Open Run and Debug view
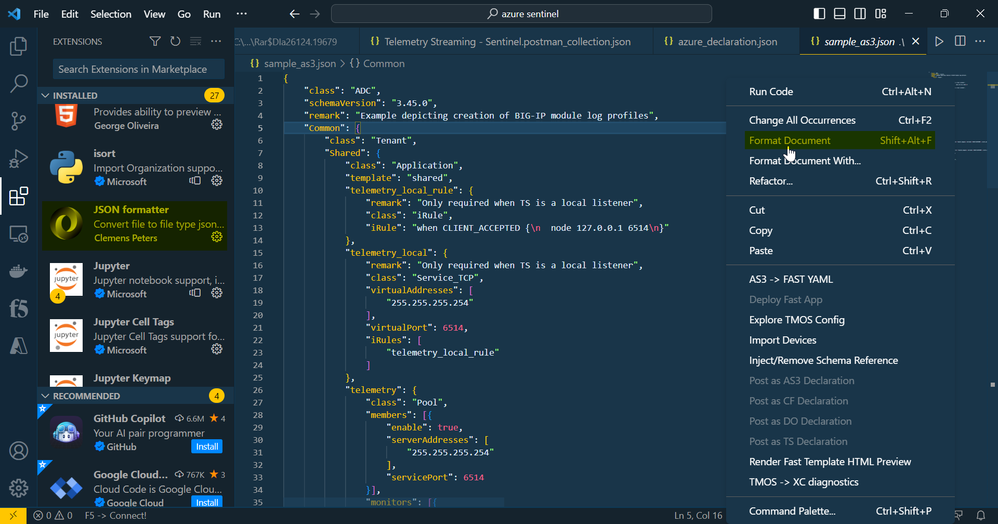This screenshot has height=524, width=998. pyautogui.click(x=18, y=159)
